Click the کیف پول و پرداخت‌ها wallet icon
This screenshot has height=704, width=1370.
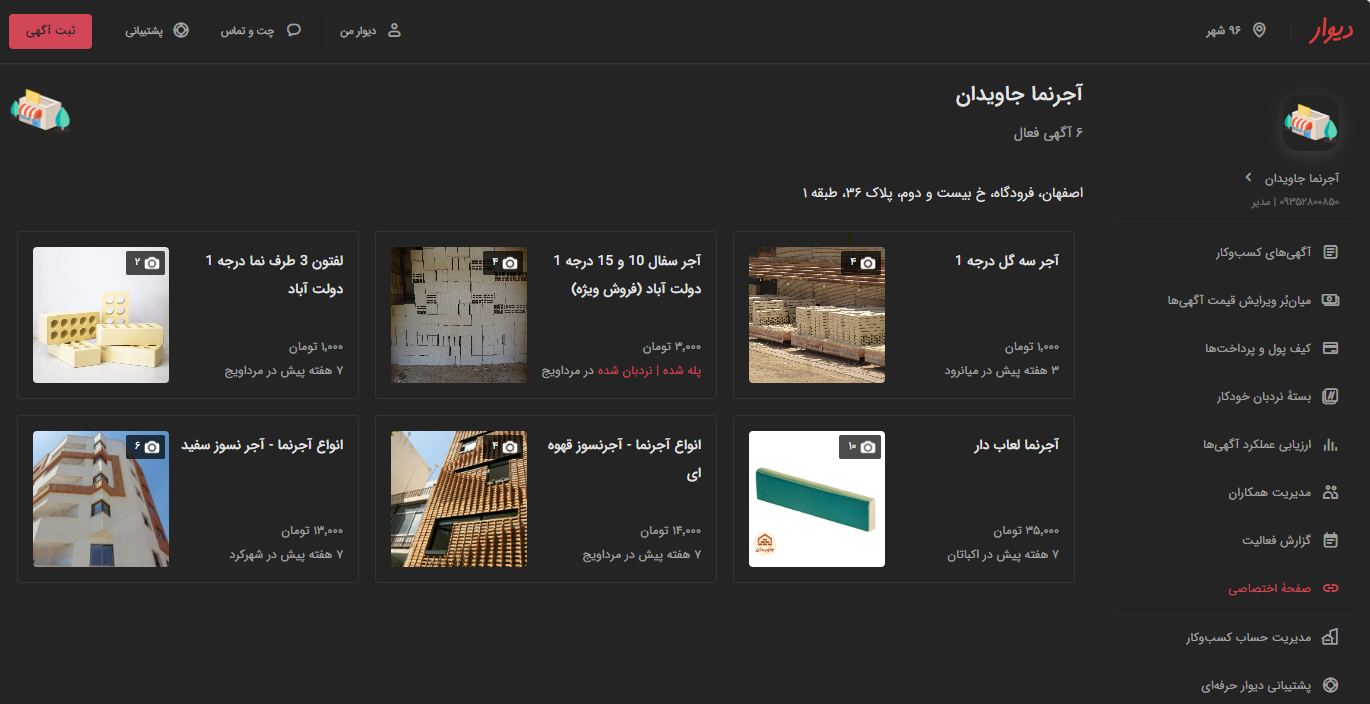1330,348
